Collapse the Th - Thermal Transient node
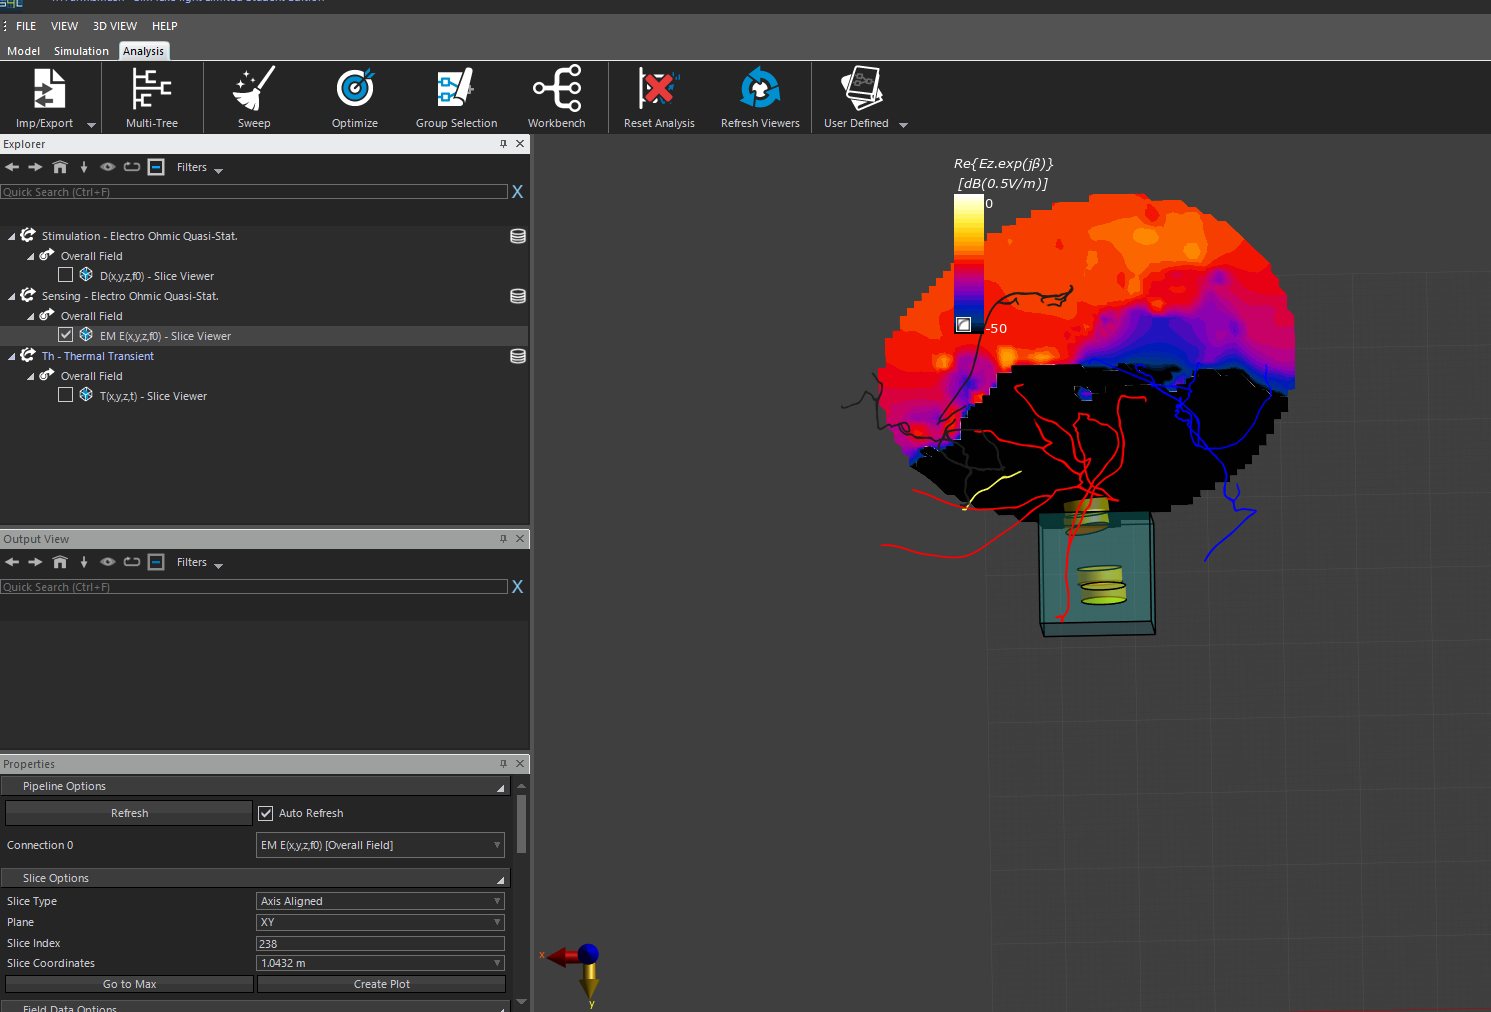Viewport: 1491px width, 1012px height. coord(12,357)
